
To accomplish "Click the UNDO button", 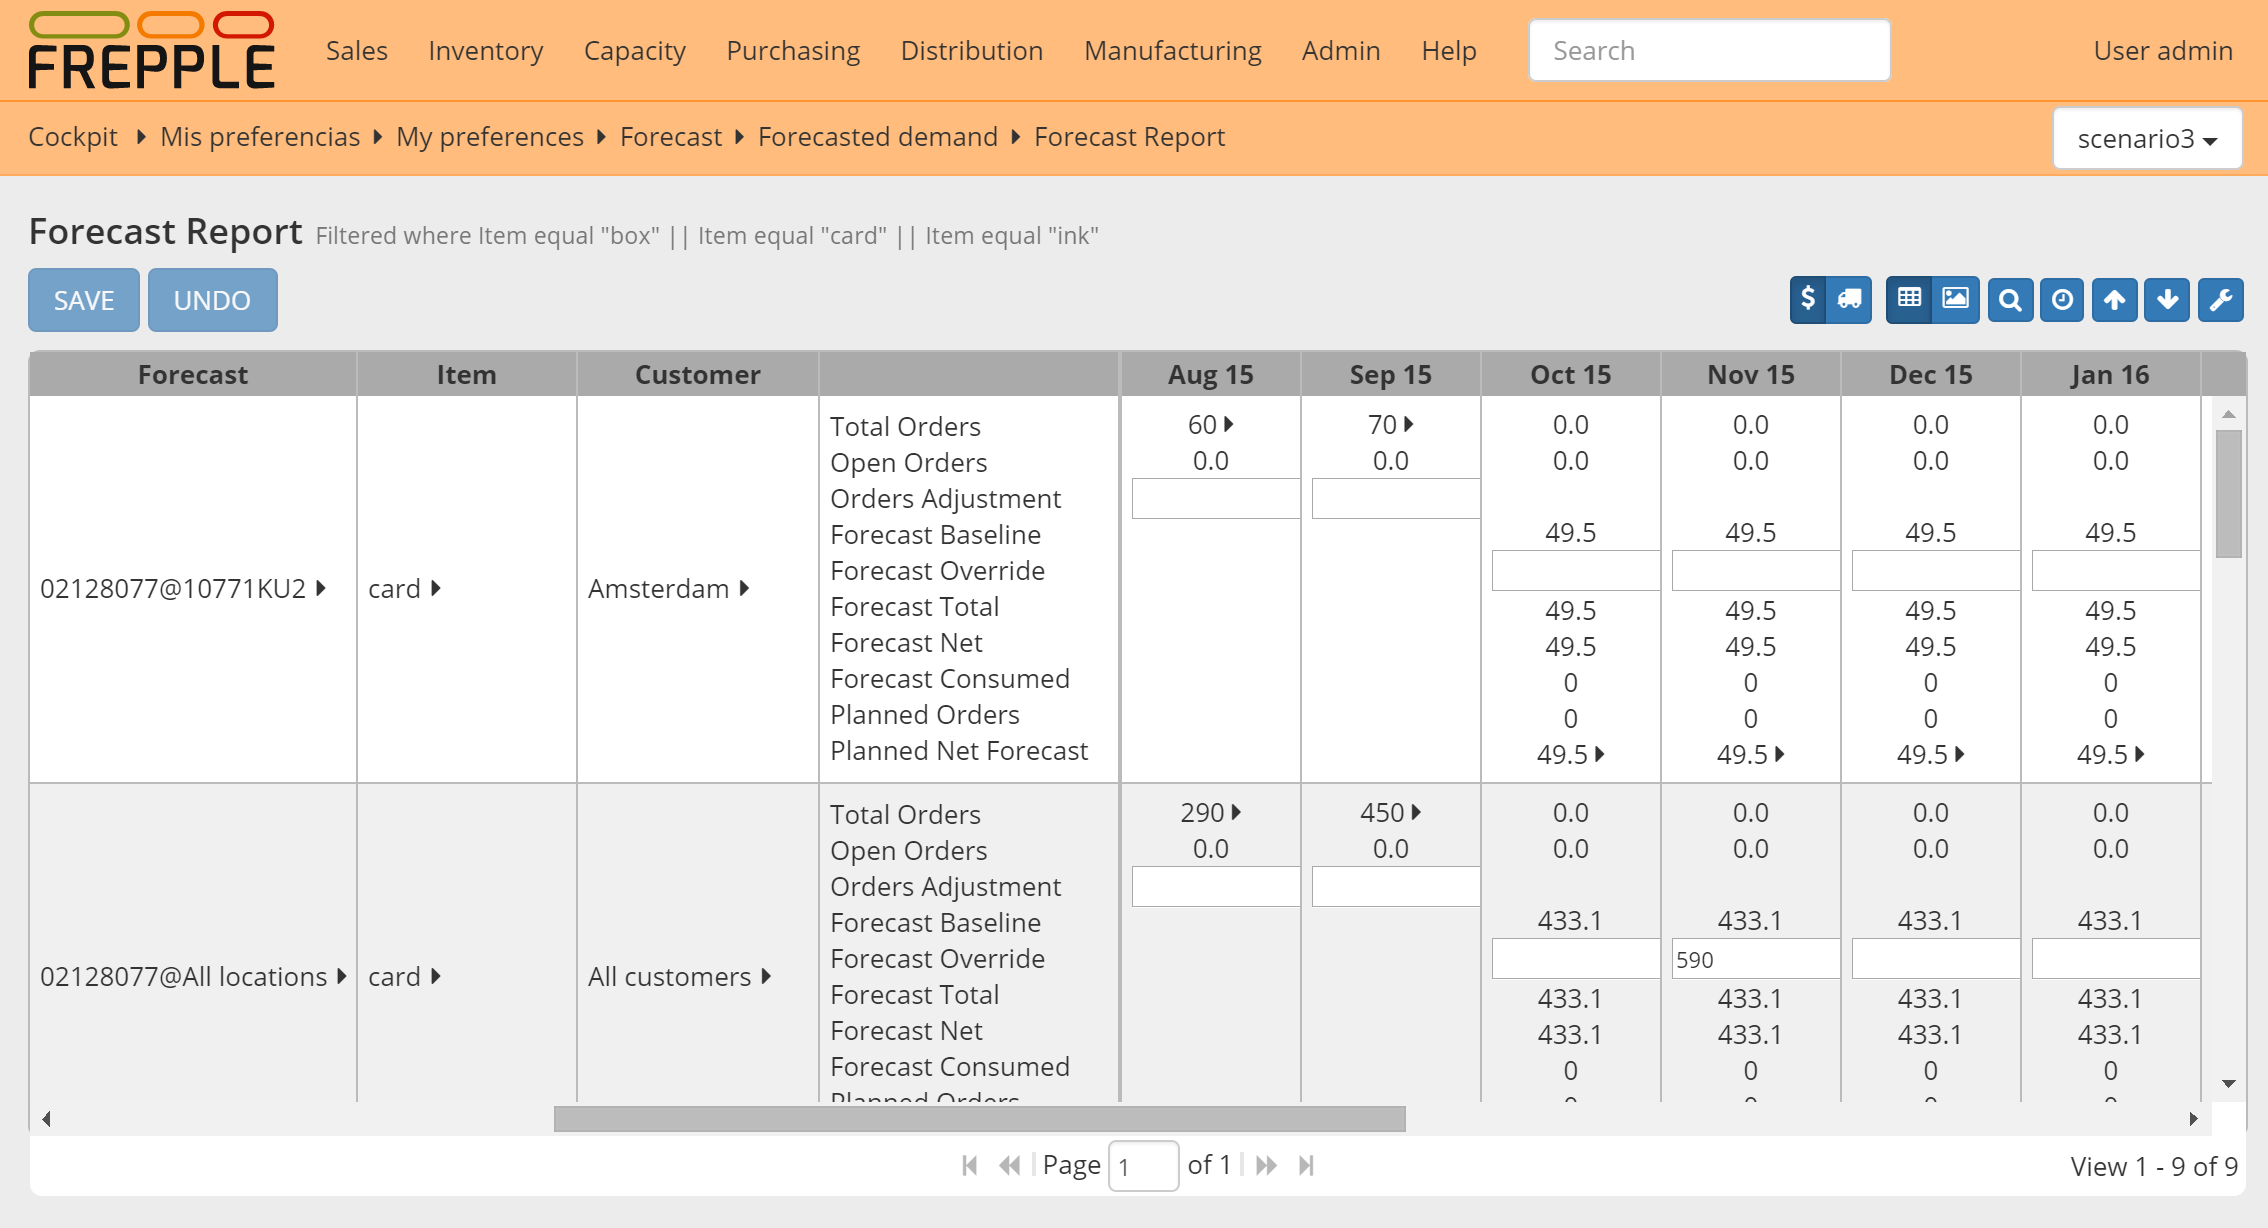I will 210,298.
